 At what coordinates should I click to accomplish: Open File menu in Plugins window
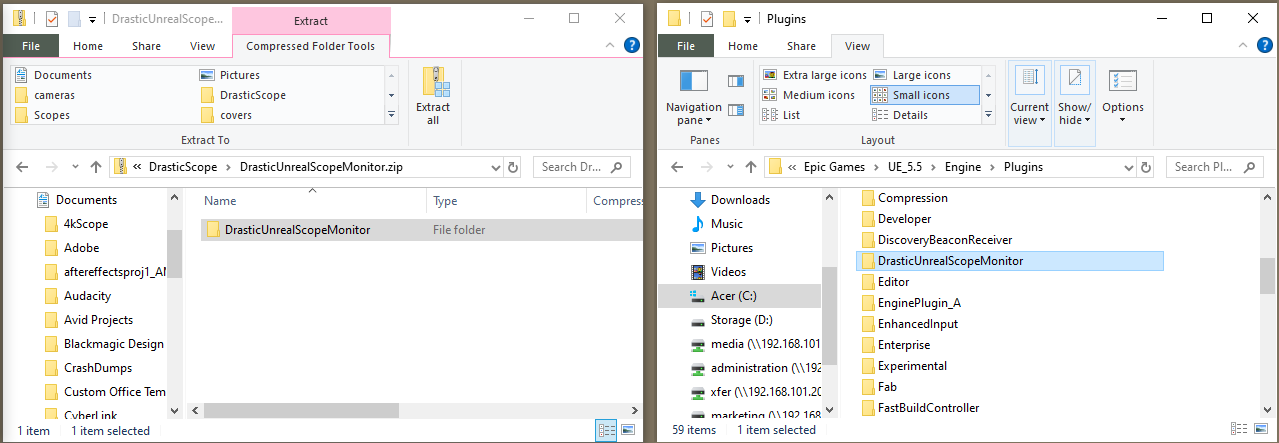pyautogui.click(x=686, y=46)
